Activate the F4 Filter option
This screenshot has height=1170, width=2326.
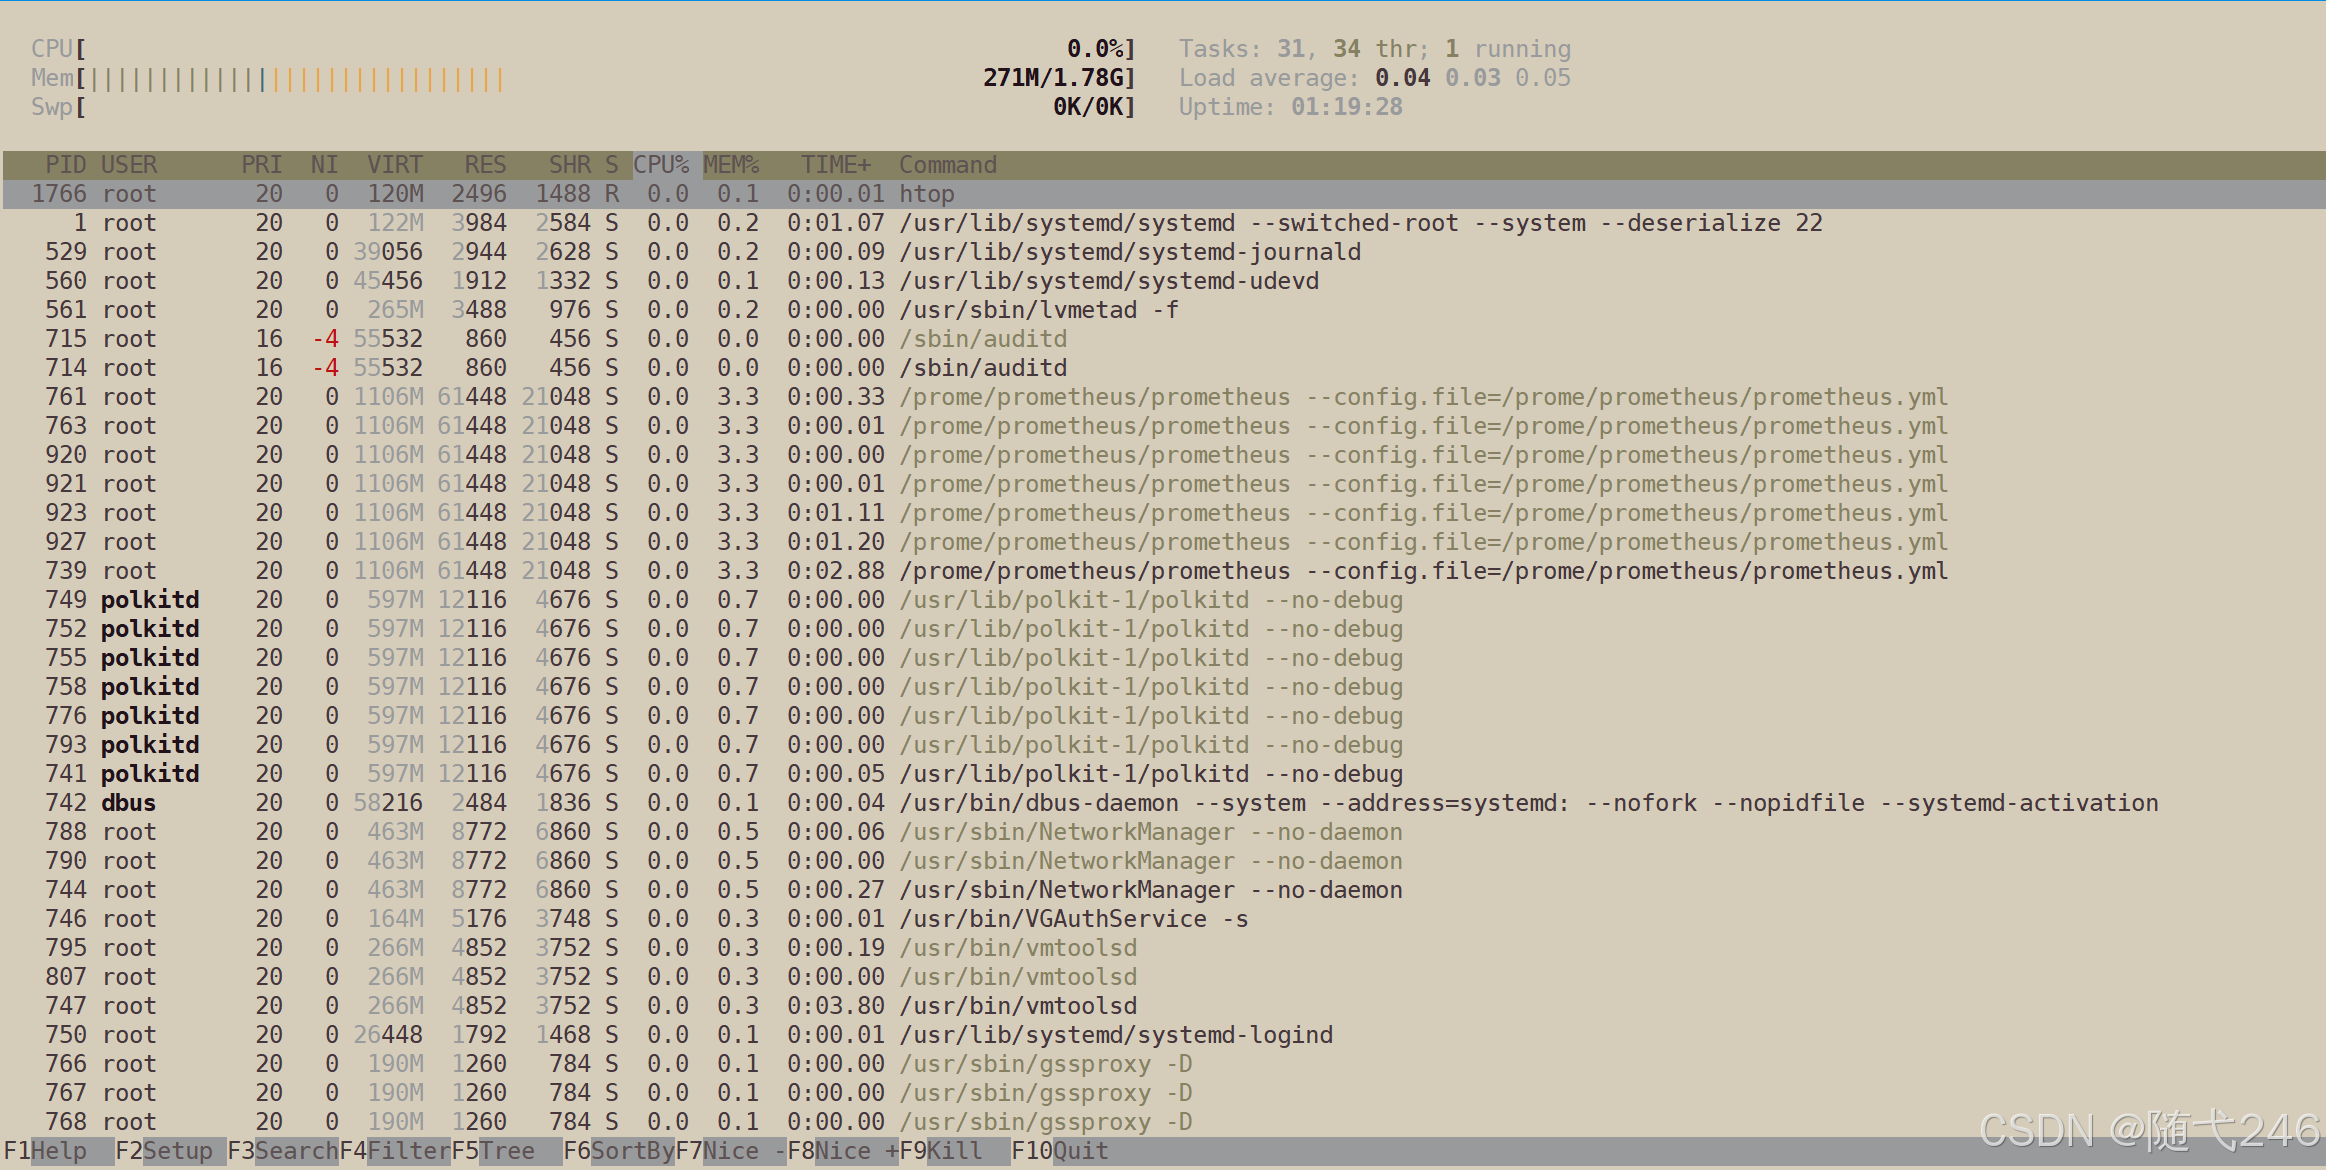coord(407,1151)
